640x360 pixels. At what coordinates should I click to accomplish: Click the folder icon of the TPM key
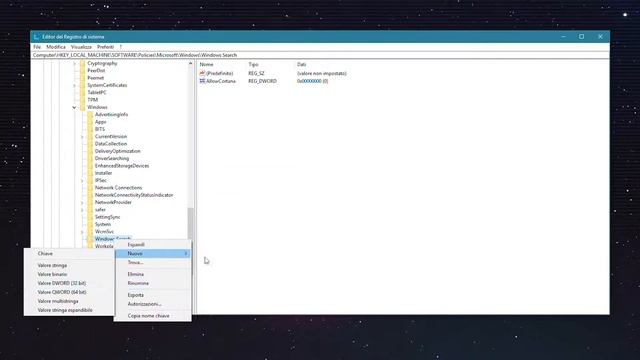coord(83,100)
